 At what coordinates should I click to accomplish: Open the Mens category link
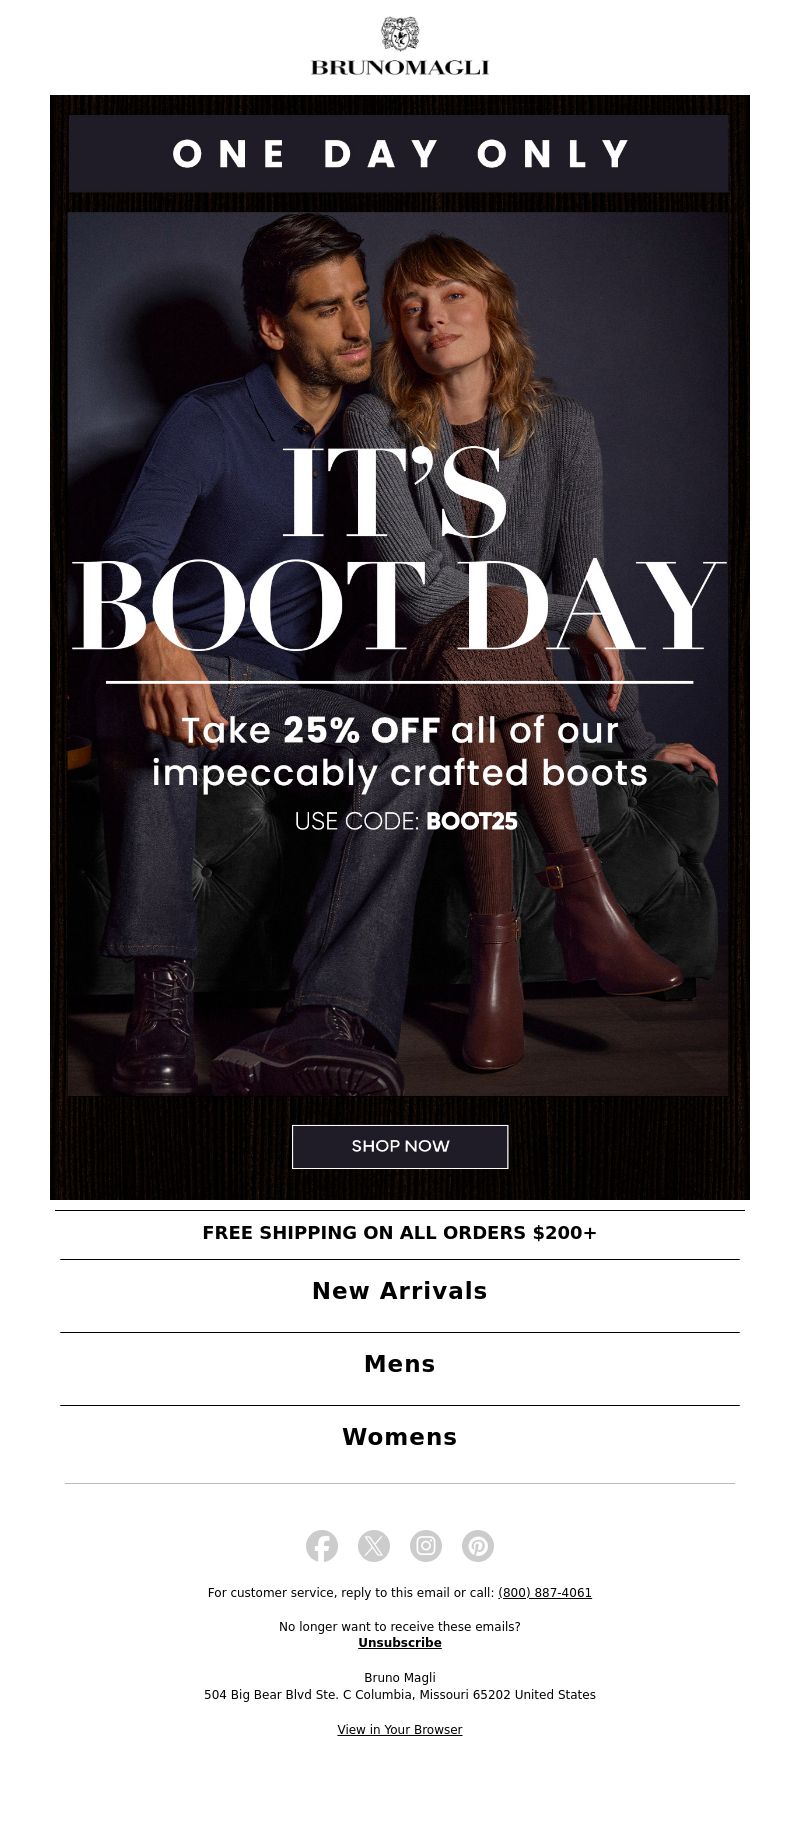pos(400,1364)
